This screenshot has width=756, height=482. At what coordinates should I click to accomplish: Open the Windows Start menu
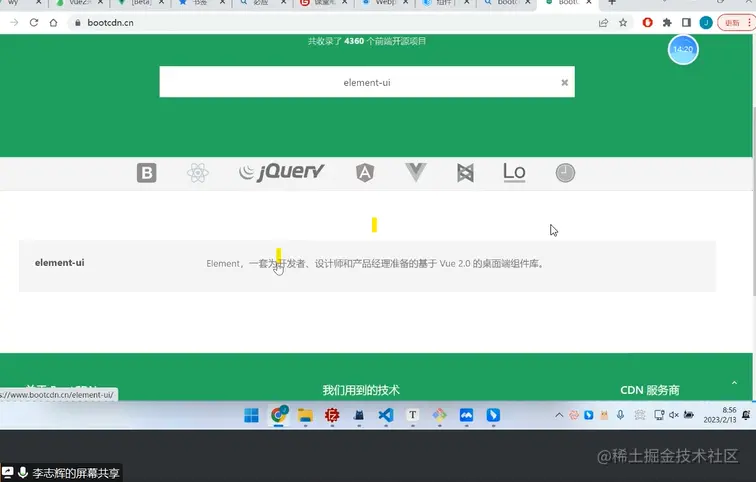(251, 415)
